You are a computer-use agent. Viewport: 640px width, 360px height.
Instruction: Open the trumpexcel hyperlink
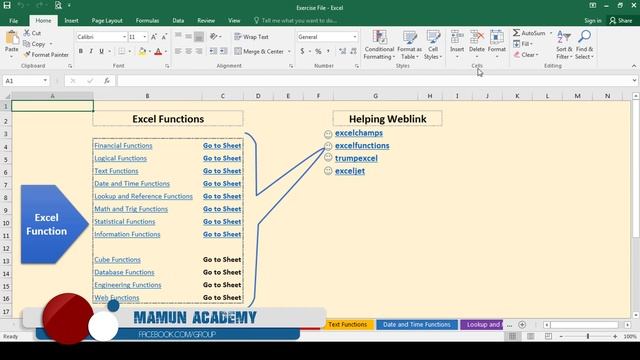[356, 158]
